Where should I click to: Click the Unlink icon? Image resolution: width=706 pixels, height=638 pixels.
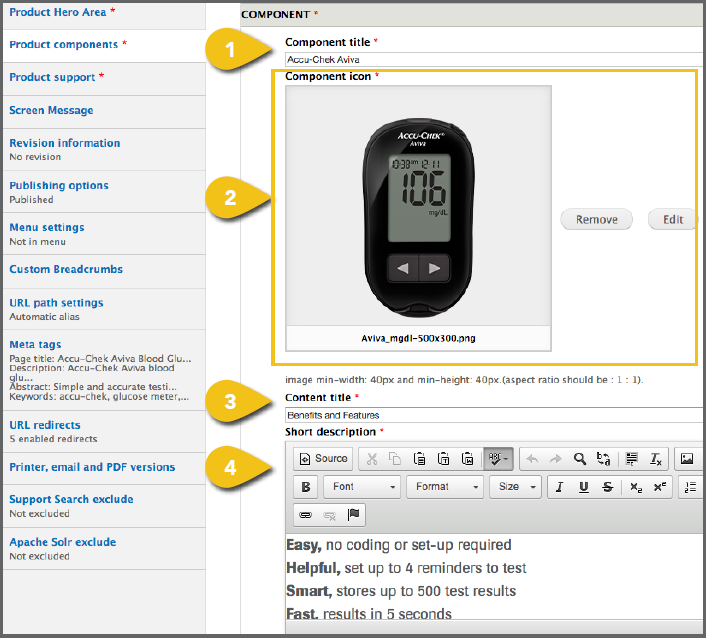pos(330,515)
